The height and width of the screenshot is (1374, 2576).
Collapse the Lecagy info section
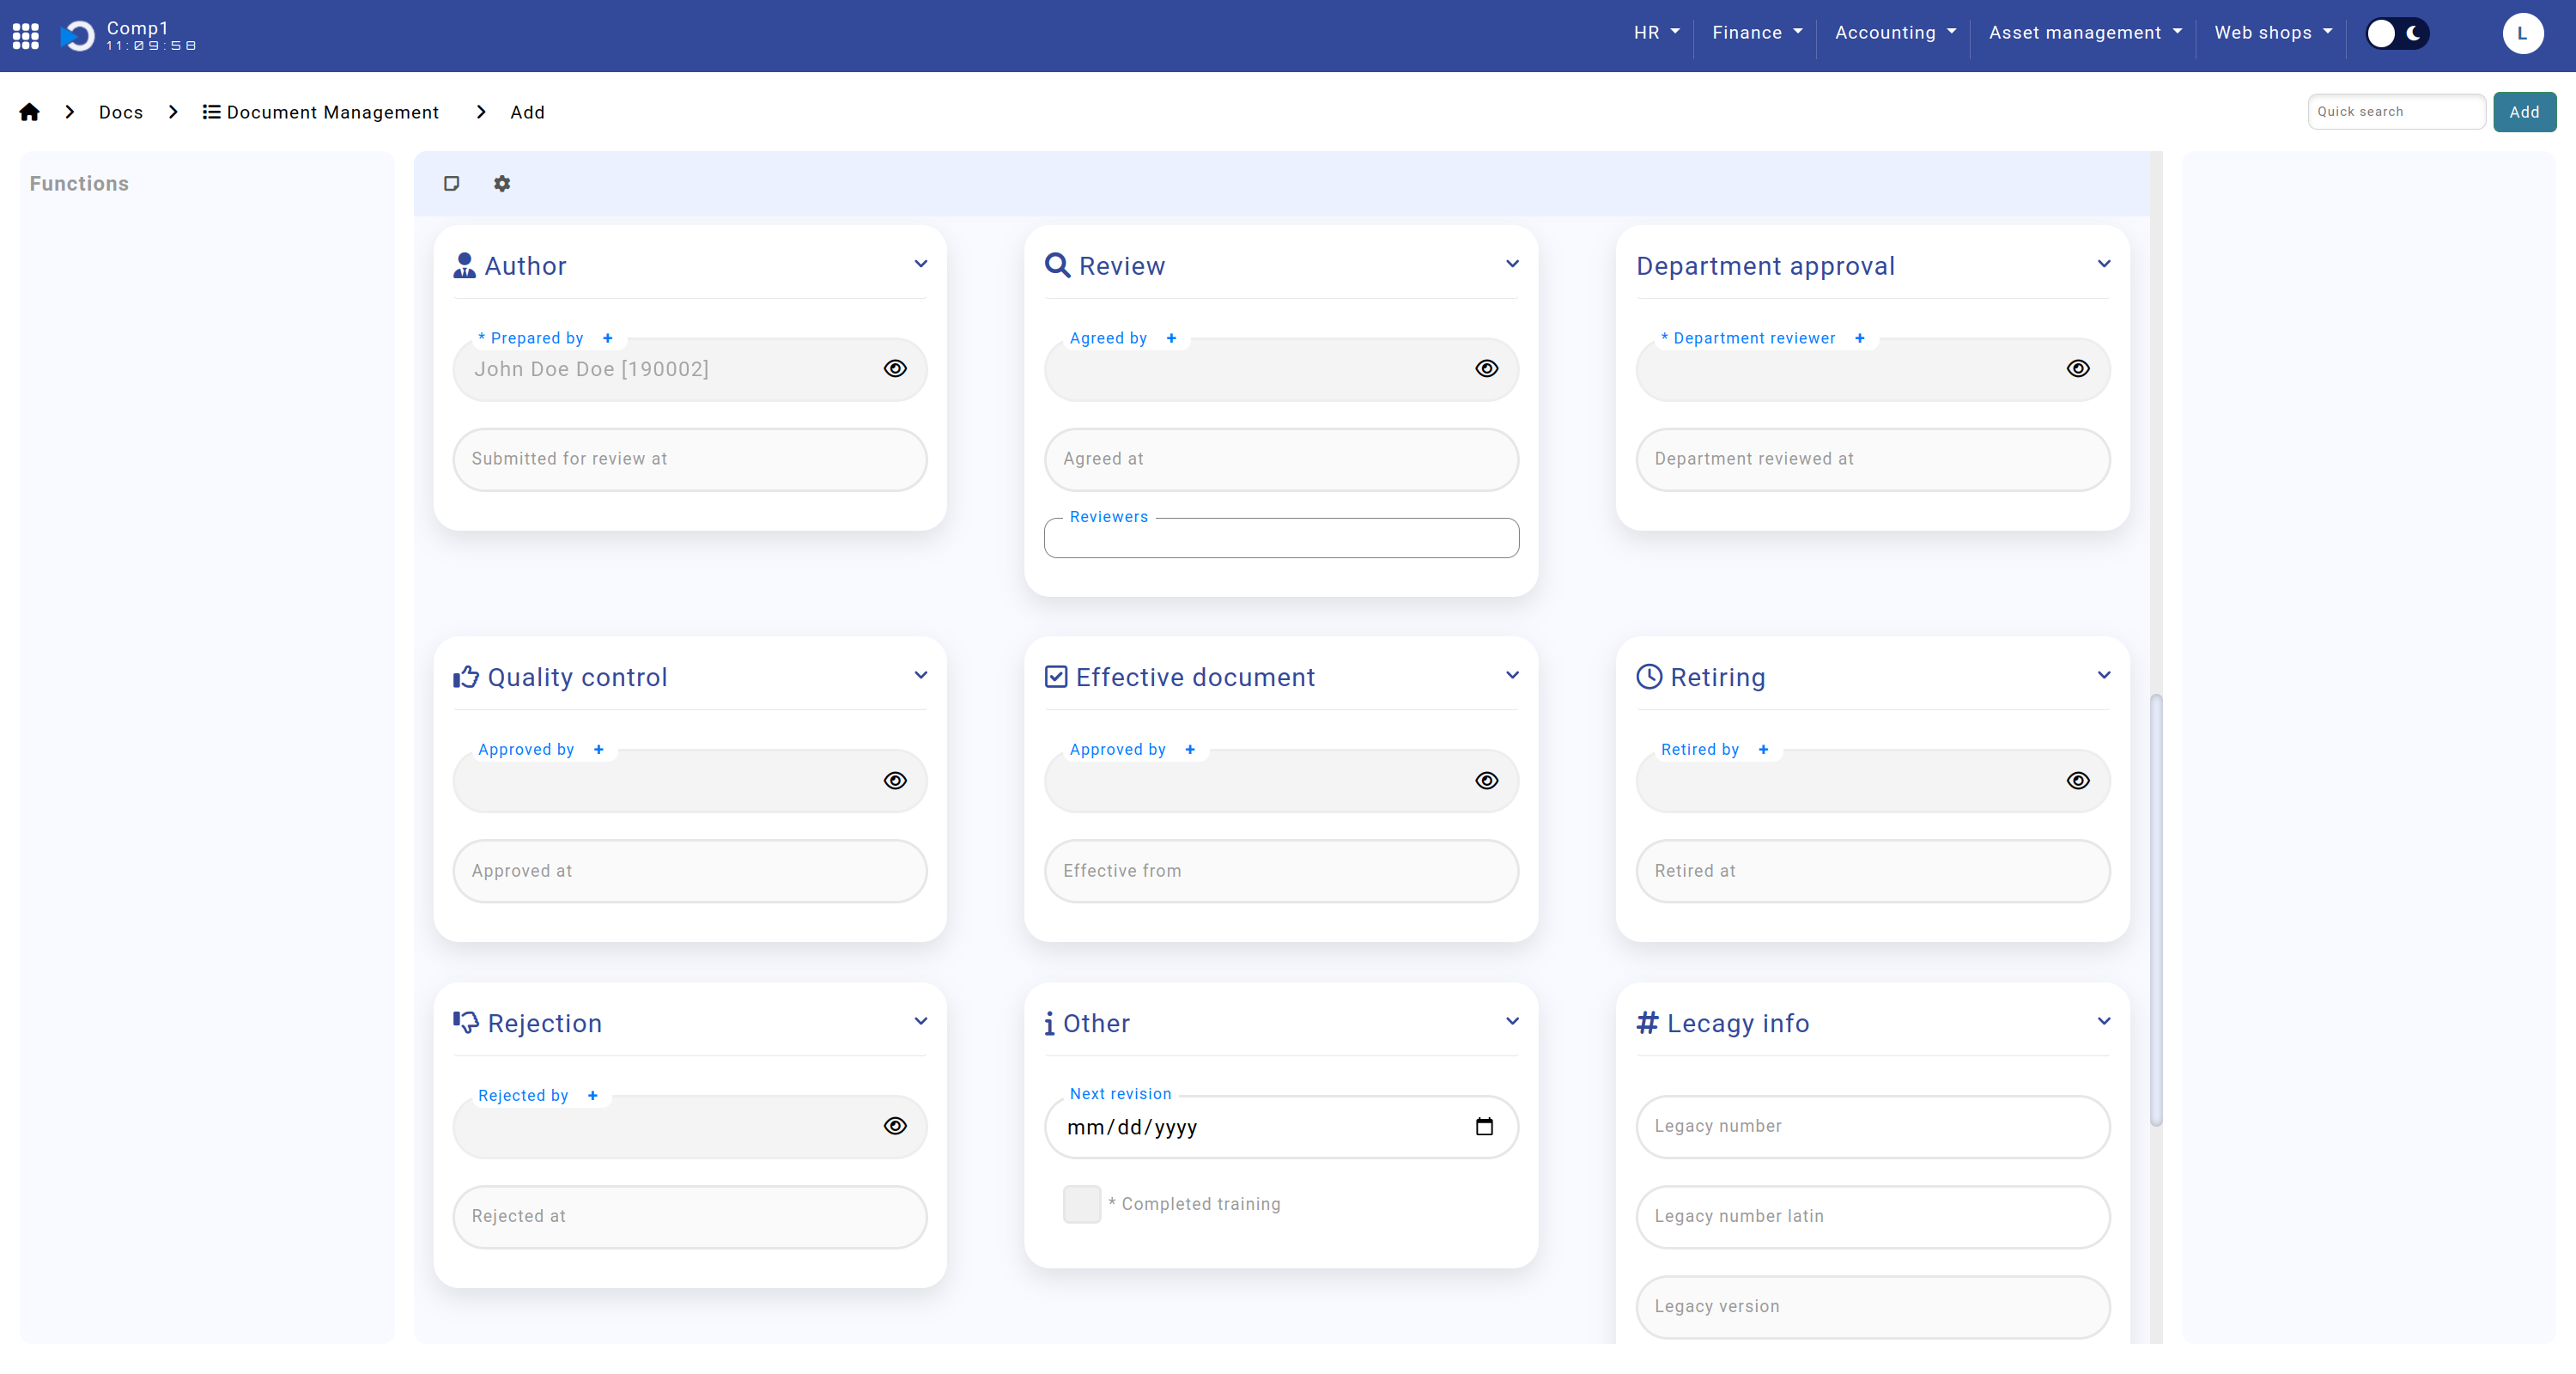(2103, 1021)
